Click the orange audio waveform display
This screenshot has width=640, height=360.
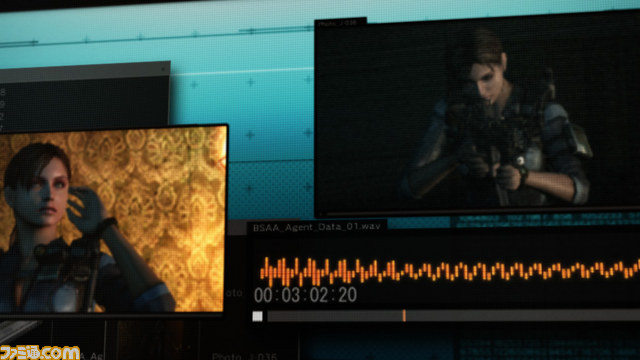pos(450,271)
